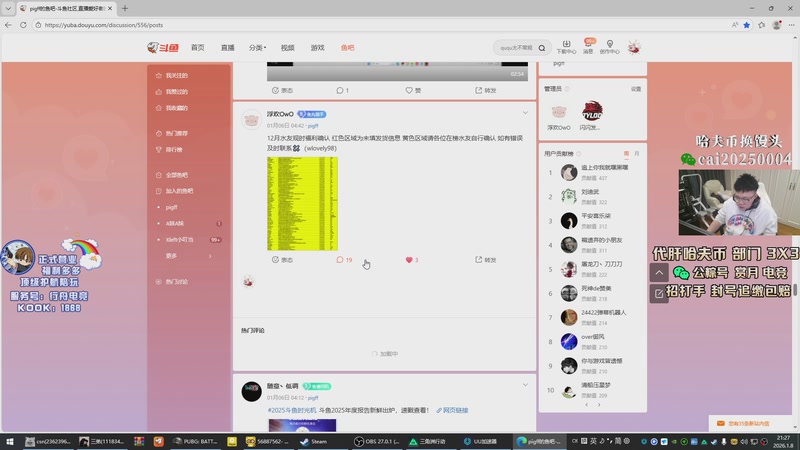Bookmark page with the star icon
Image resolution: width=800 pixels, height=450 pixels.
coord(746,24)
